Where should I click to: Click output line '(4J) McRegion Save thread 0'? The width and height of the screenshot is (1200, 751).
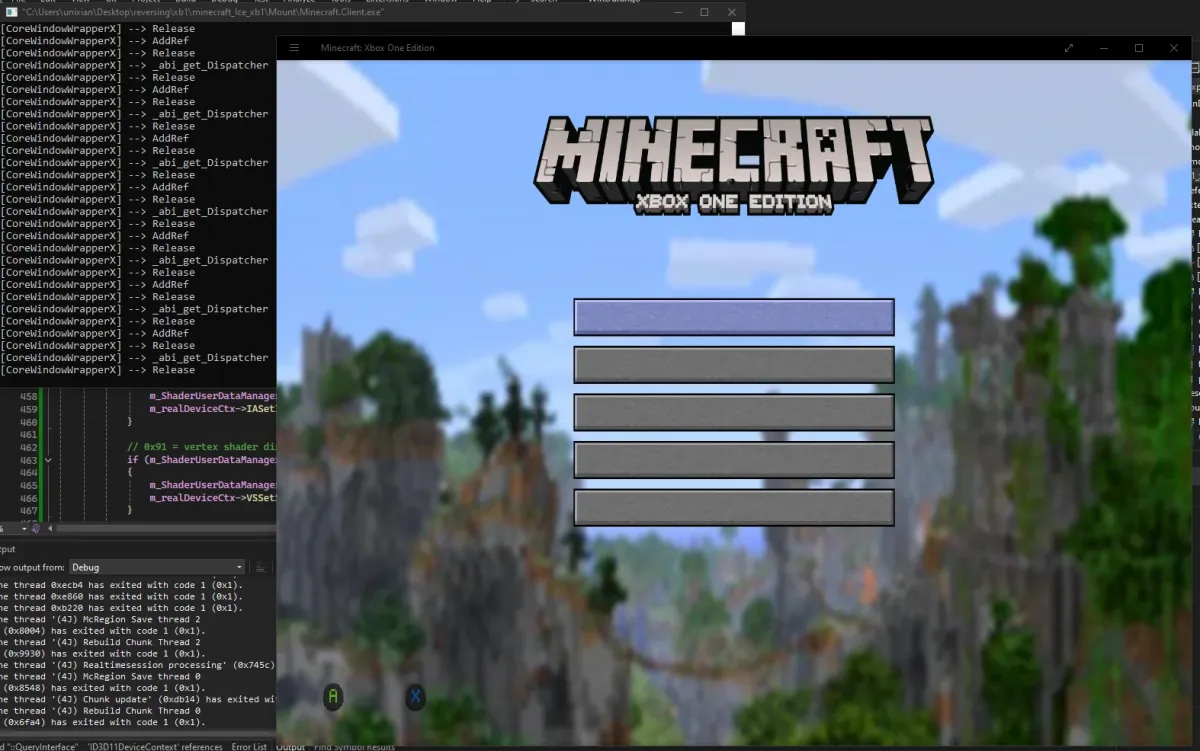[100, 677]
